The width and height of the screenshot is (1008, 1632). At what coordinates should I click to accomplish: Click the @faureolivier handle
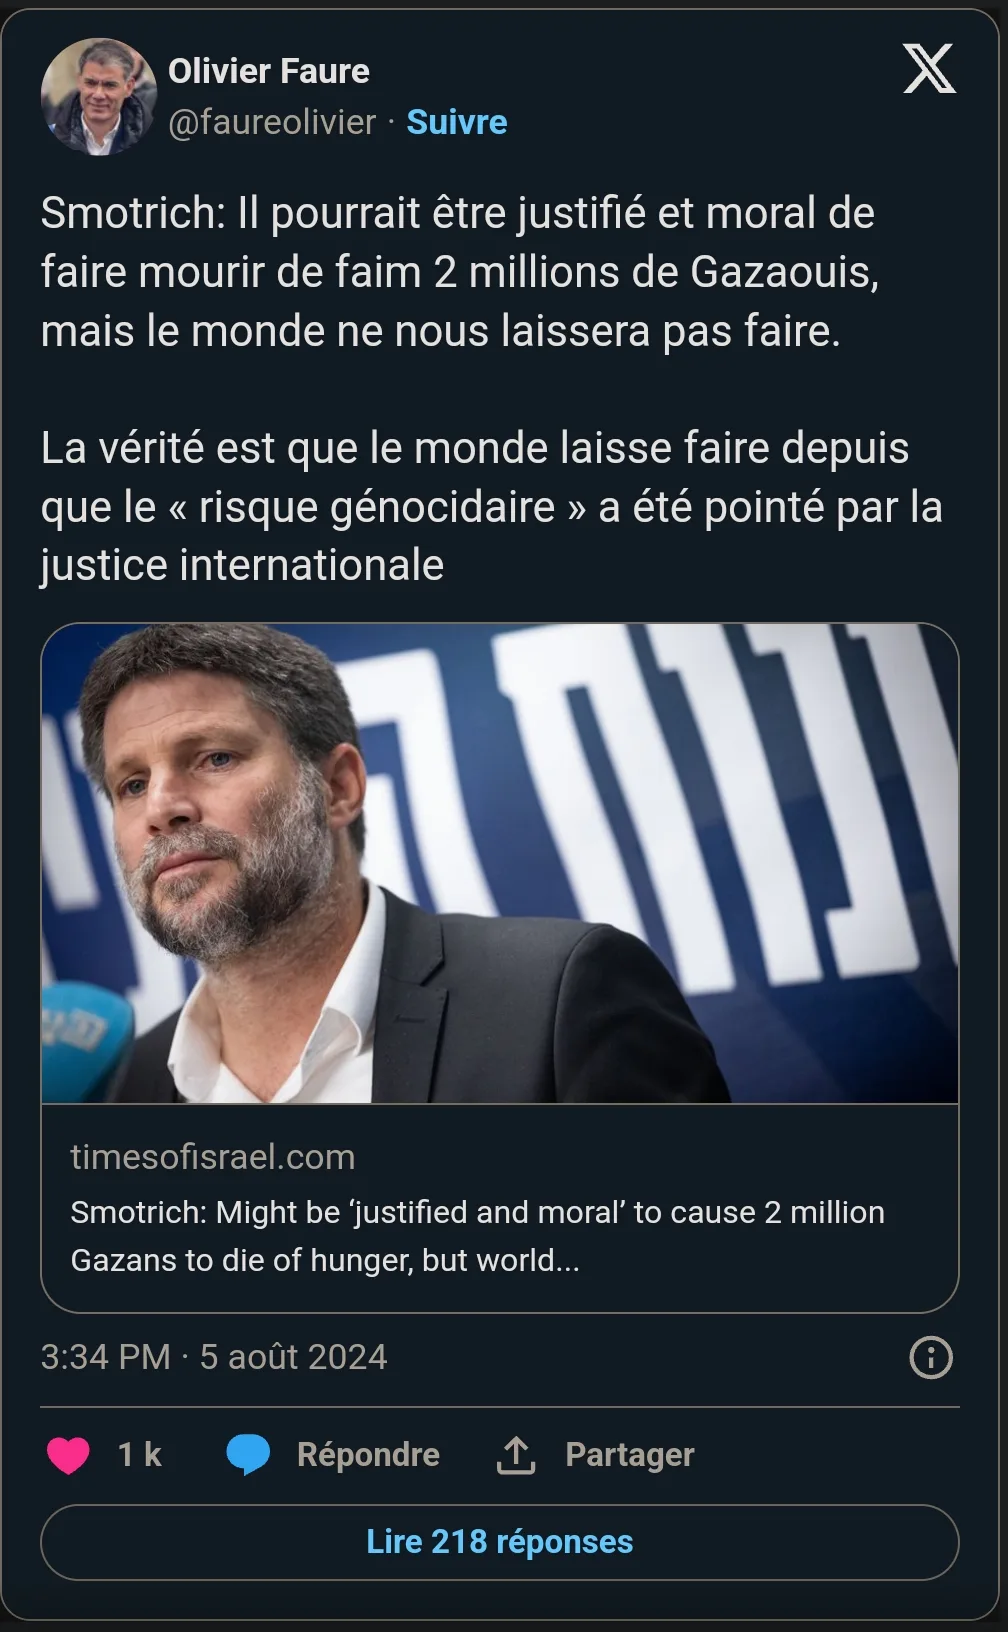point(272,122)
